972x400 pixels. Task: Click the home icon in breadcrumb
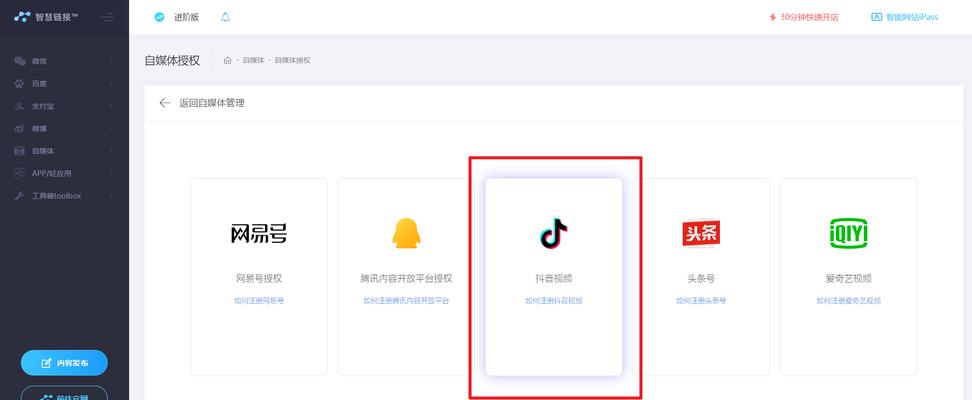click(228, 60)
